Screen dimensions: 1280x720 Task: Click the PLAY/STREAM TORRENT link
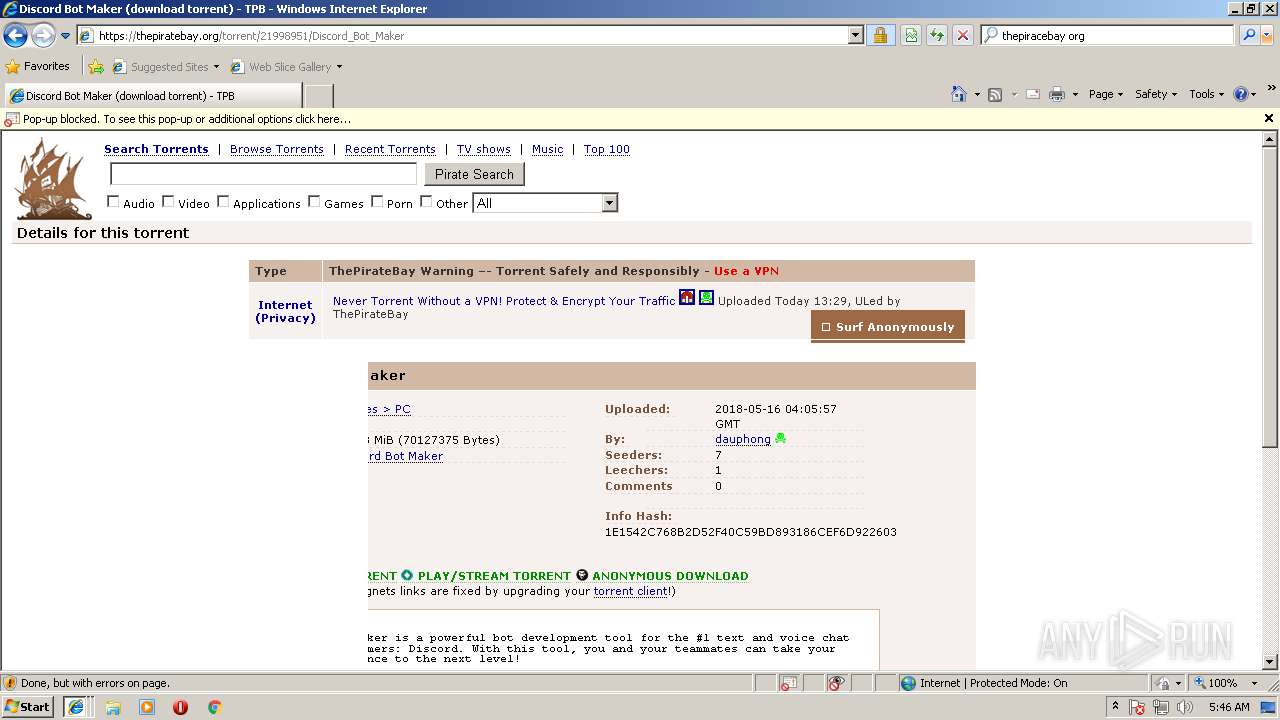[494, 576]
